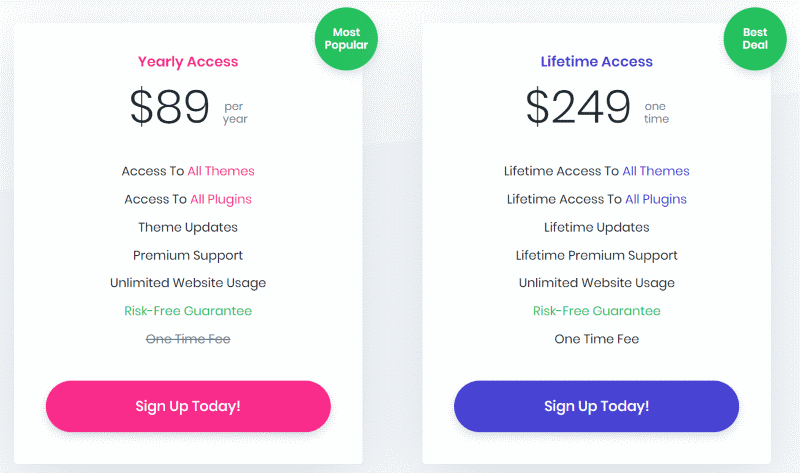
Task: Click the Best Deal green badge
Action: pos(755,39)
